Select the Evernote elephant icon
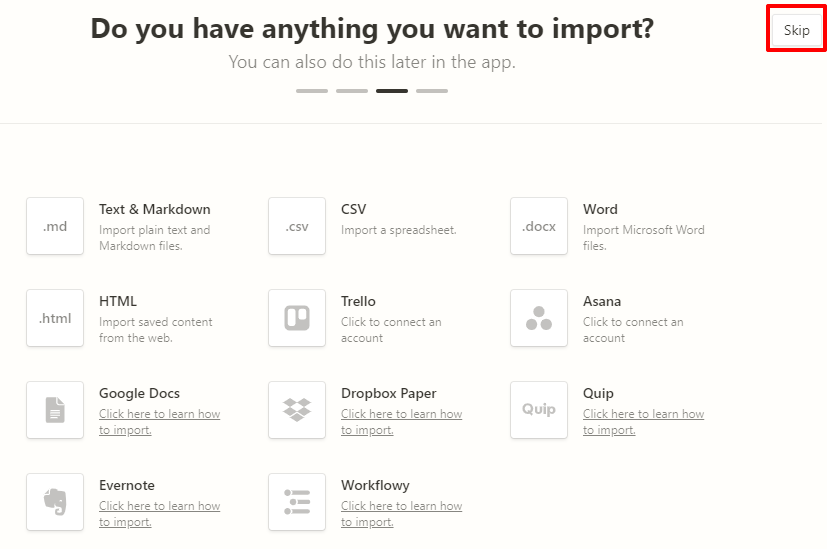This screenshot has width=827, height=549. tap(55, 502)
